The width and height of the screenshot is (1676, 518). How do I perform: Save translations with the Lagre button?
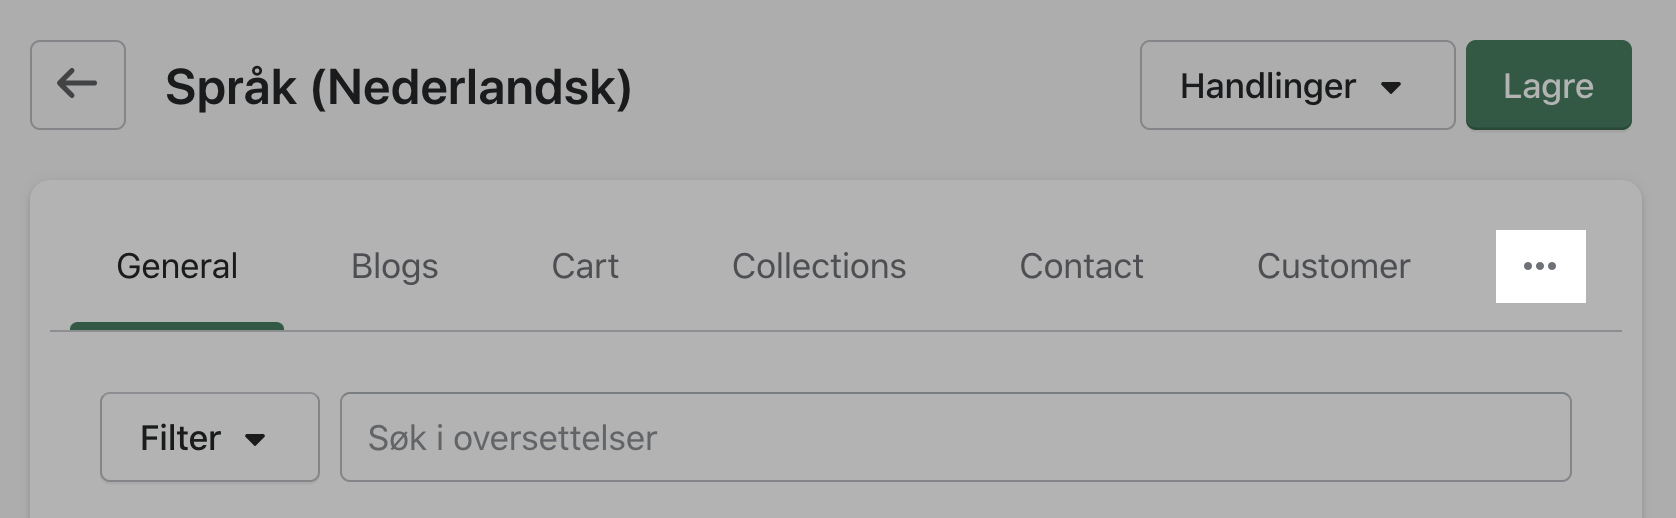point(1548,85)
